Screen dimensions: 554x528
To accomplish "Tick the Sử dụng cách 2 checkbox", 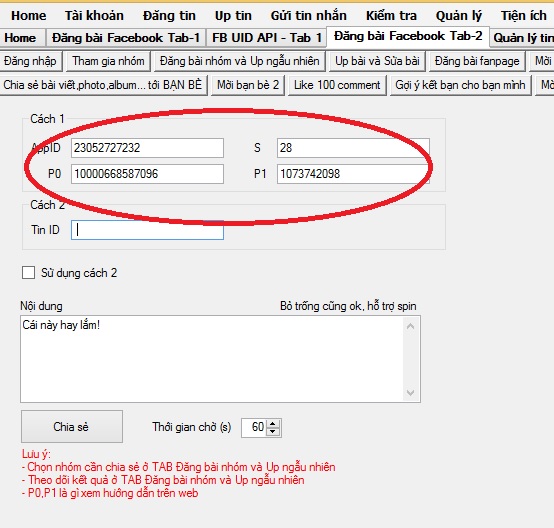I will (x=28, y=273).
